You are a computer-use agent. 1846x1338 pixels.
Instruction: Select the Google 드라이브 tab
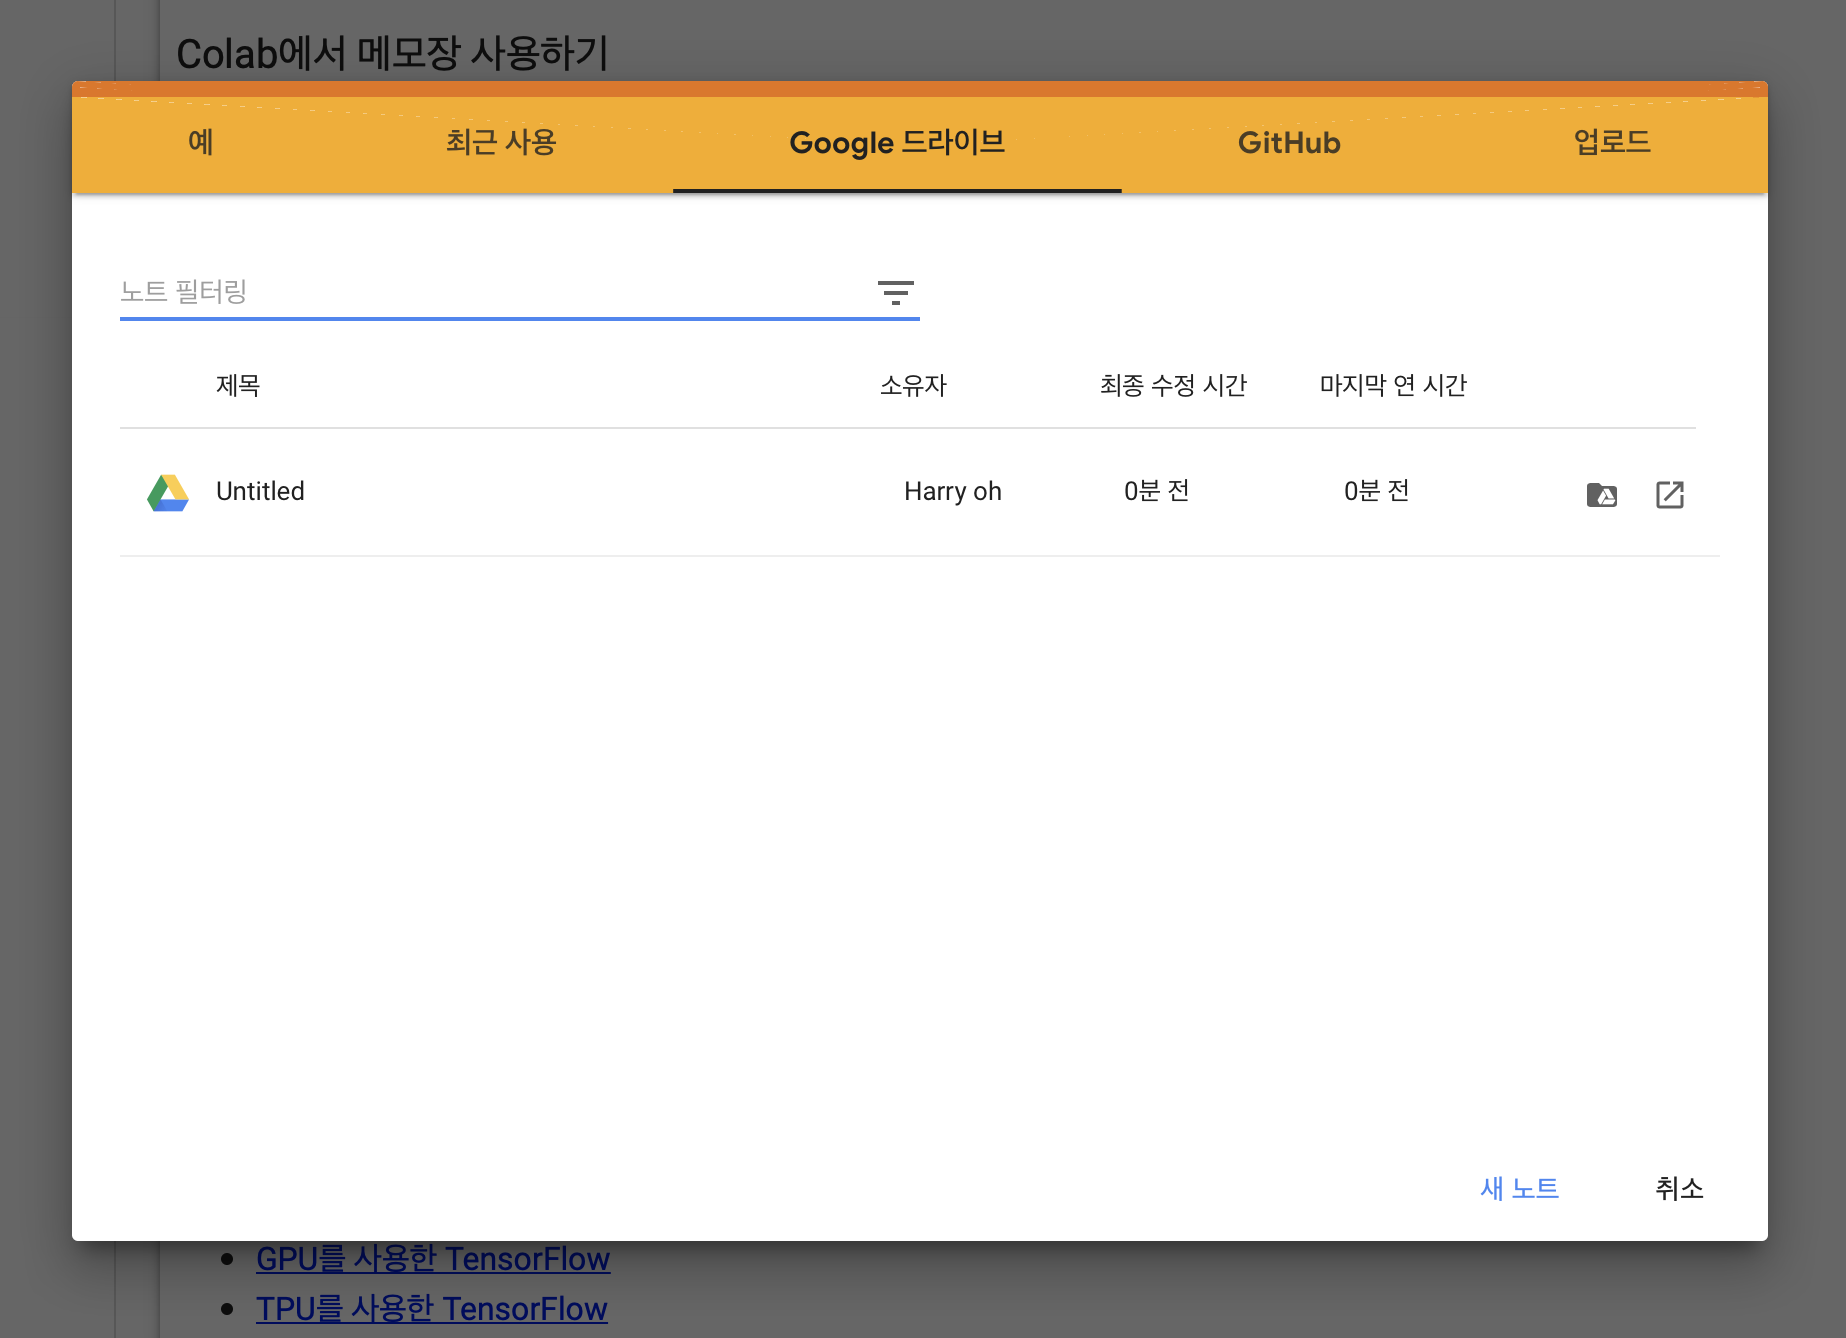click(x=897, y=142)
